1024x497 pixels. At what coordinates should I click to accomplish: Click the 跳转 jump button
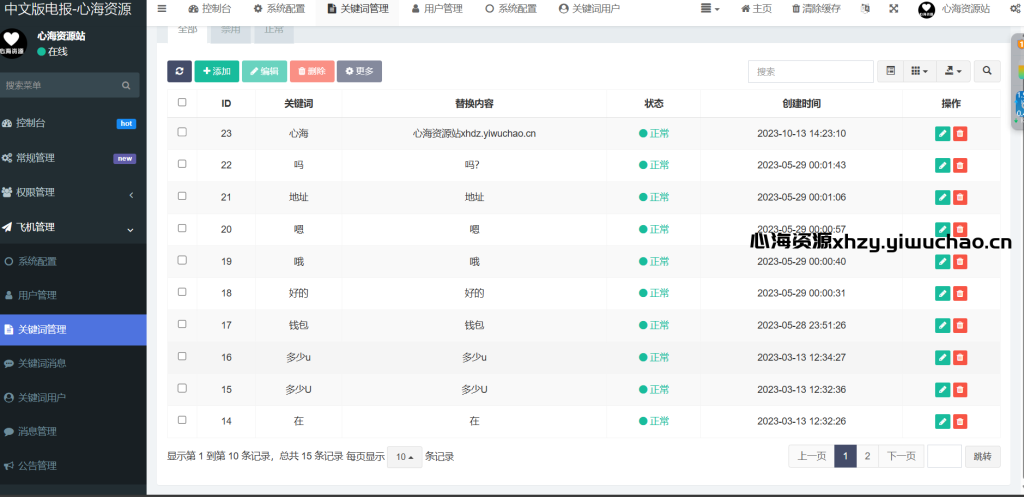(982, 457)
